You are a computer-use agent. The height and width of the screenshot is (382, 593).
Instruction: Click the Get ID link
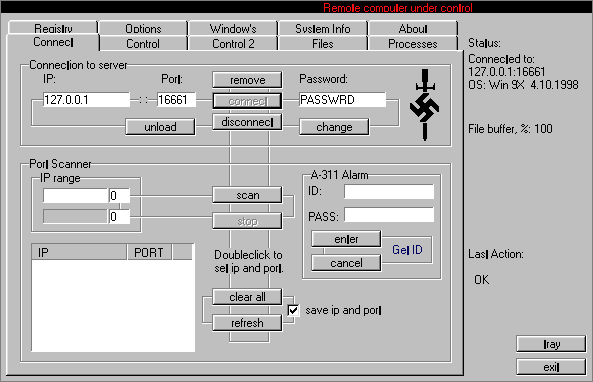[407, 250]
